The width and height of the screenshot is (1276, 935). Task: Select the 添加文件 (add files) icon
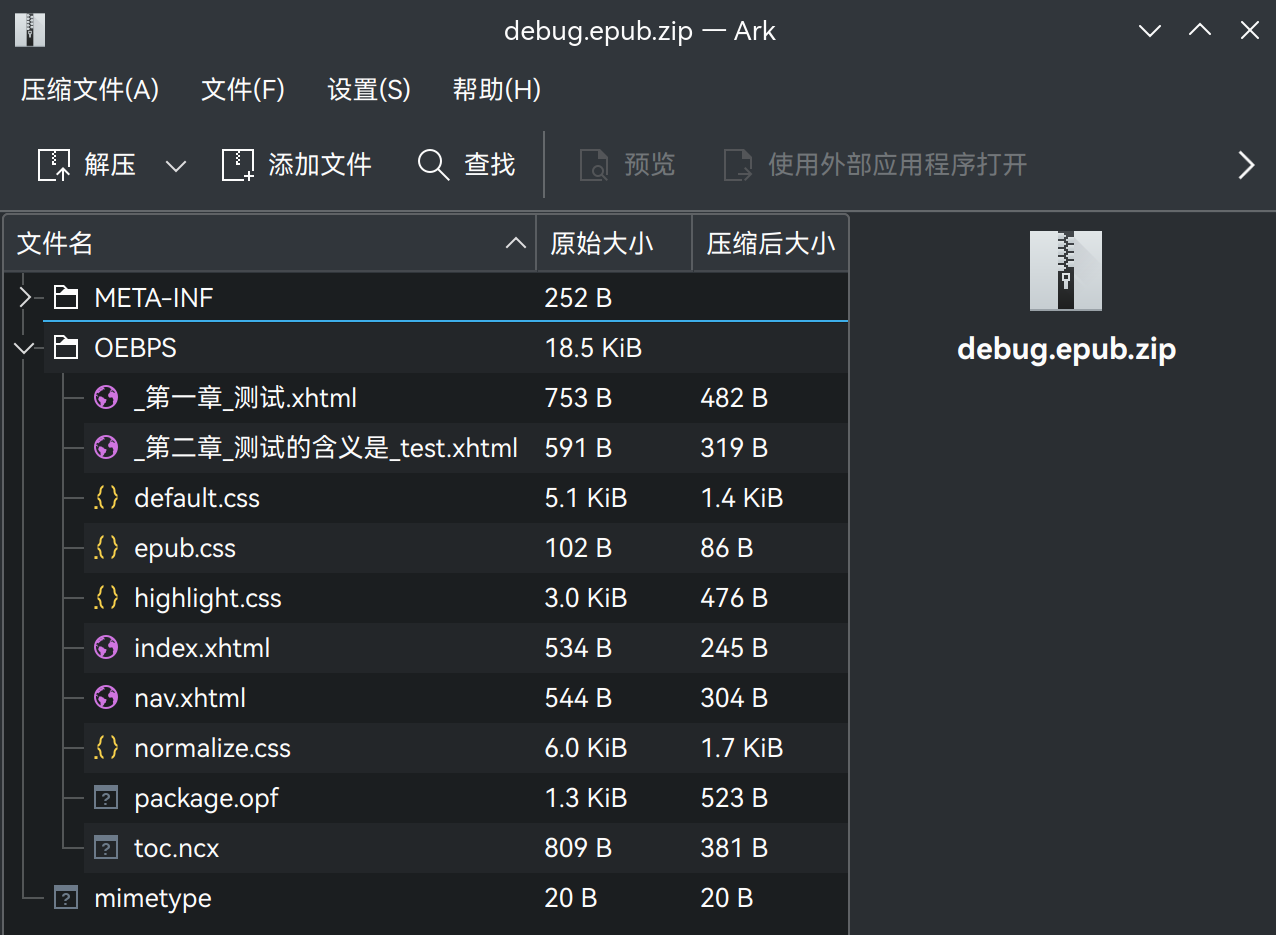tap(237, 164)
